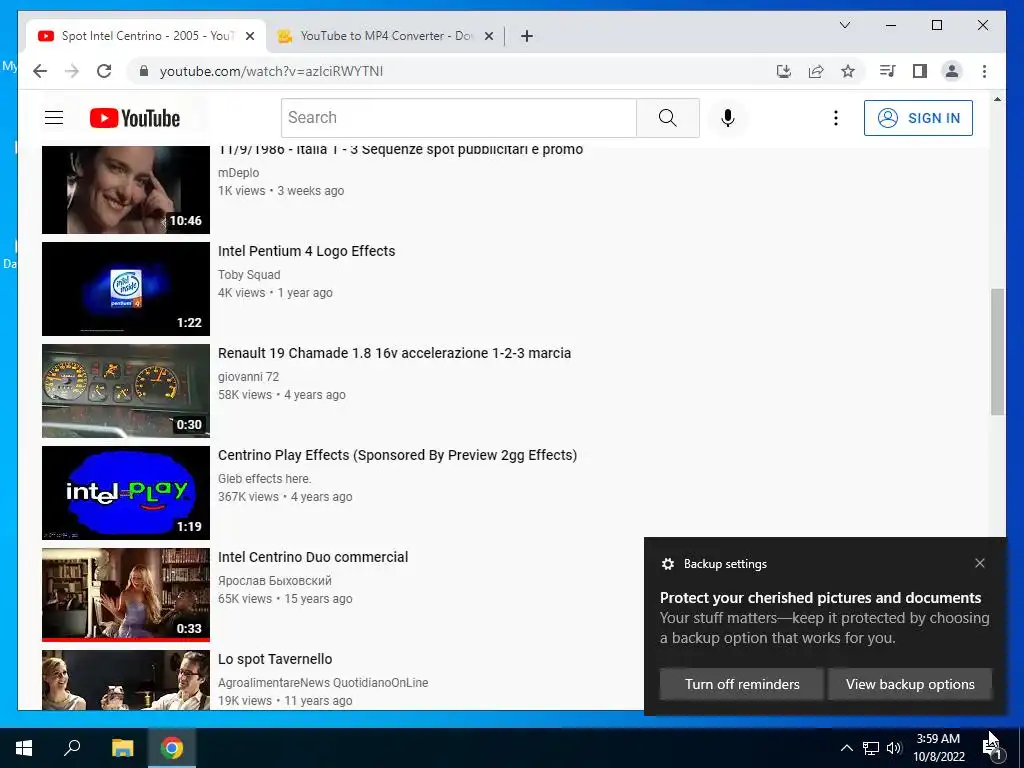Expand the tab search chevron
This screenshot has height=768, width=1024.
[844, 25]
